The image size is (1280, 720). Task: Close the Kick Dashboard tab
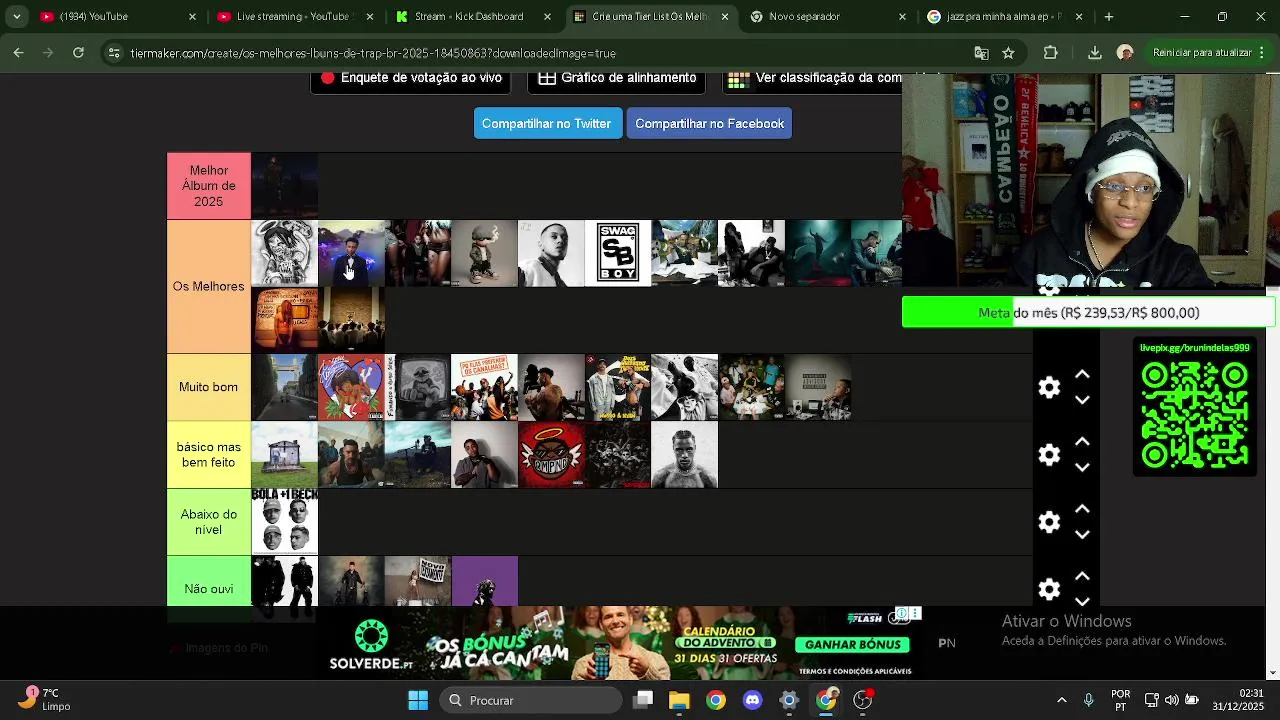pos(548,16)
